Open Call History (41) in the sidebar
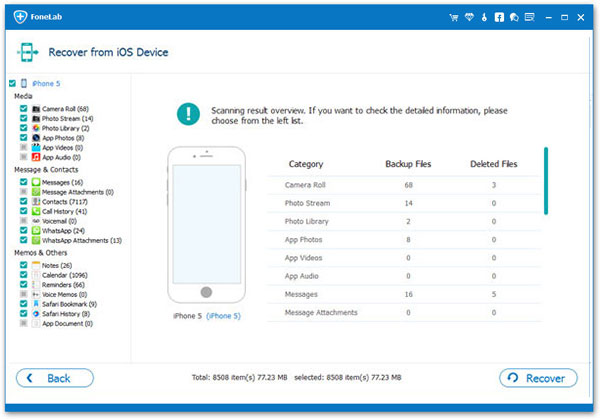Viewport: 600px width, 419px height. (64, 211)
